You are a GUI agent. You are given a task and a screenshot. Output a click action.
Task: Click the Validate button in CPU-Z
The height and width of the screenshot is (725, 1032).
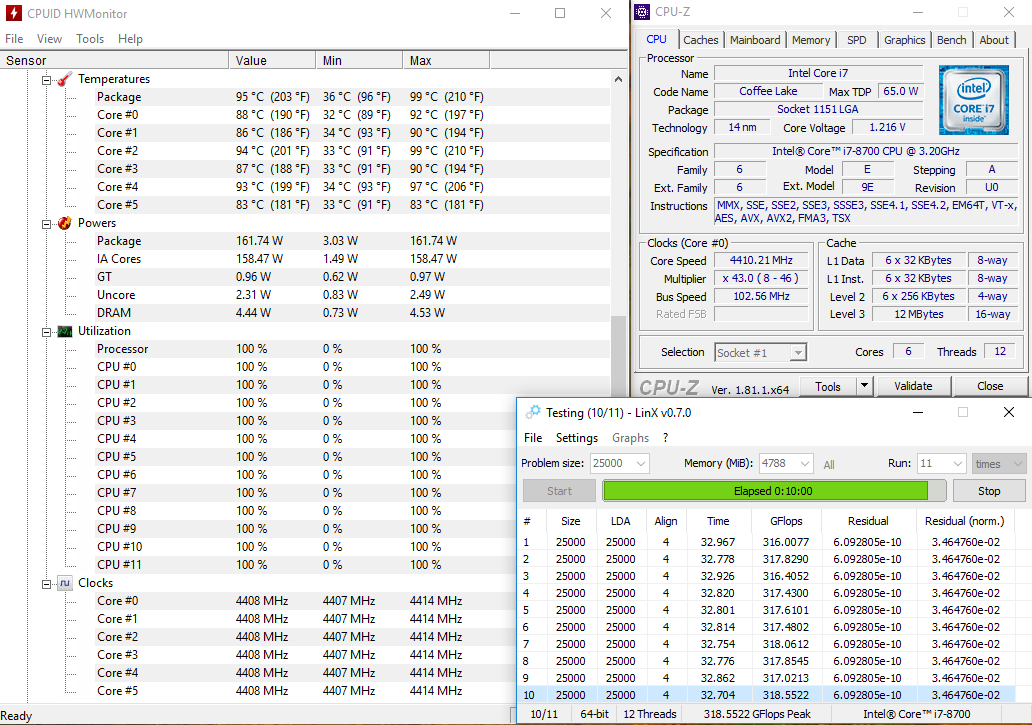[913, 386]
